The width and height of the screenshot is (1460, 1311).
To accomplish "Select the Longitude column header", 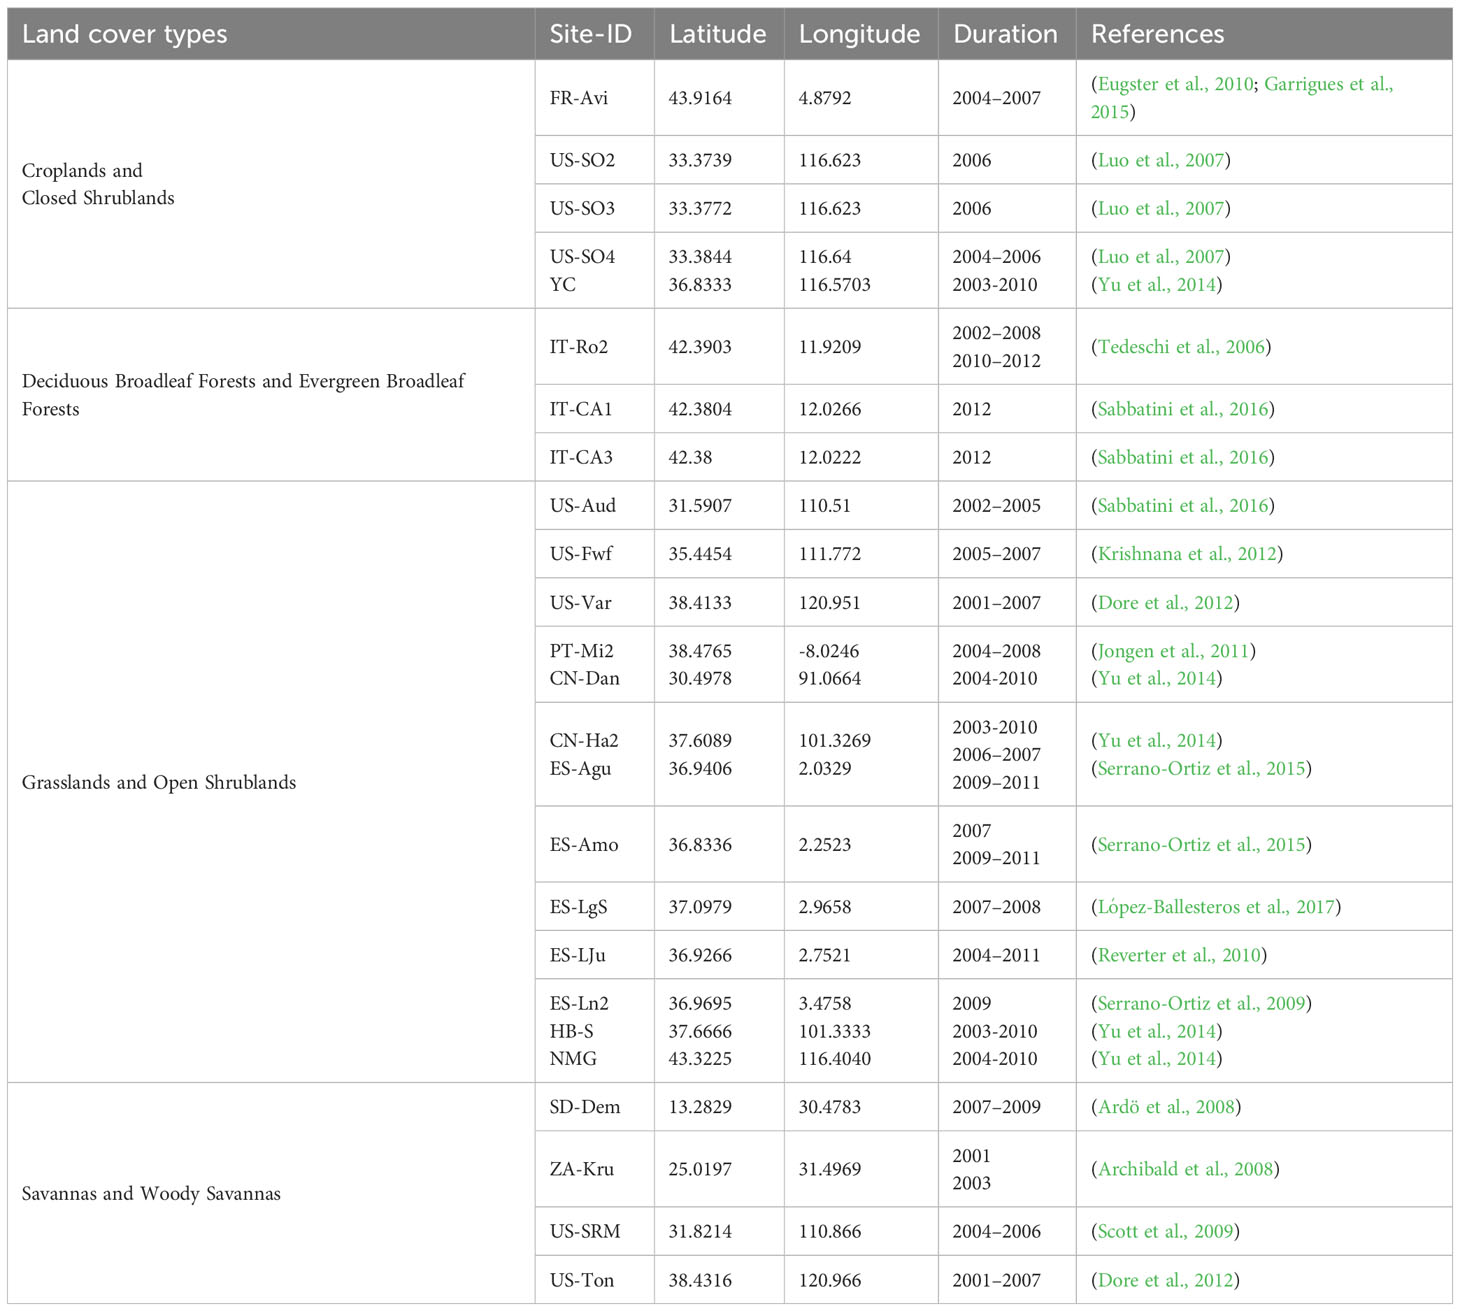I will (x=860, y=34).
